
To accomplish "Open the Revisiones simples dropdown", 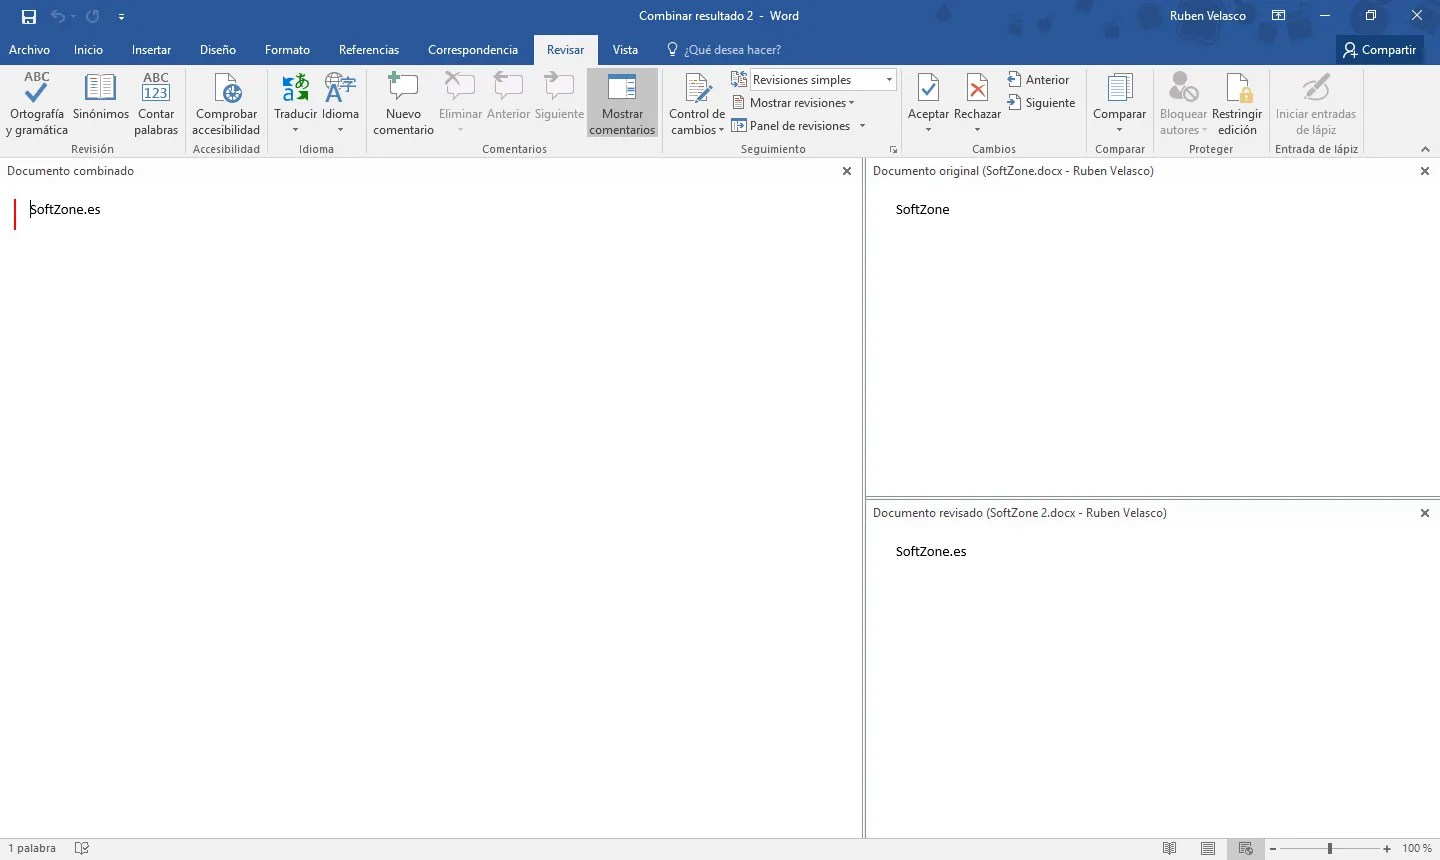I will point(886,79).
